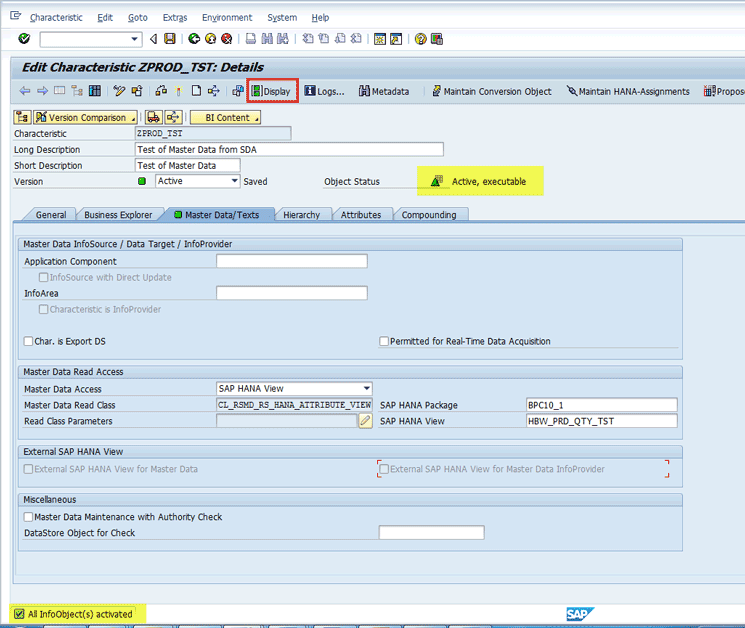Viewport: 745px width, 628px height.
Task: Click the SAP HANA Package input field
Action: point(600,405)
